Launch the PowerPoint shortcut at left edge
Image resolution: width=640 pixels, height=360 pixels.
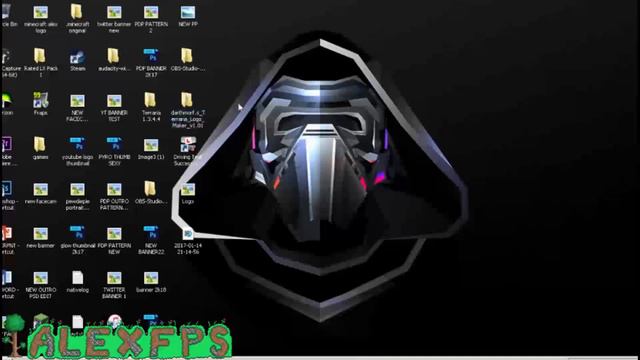9,241
